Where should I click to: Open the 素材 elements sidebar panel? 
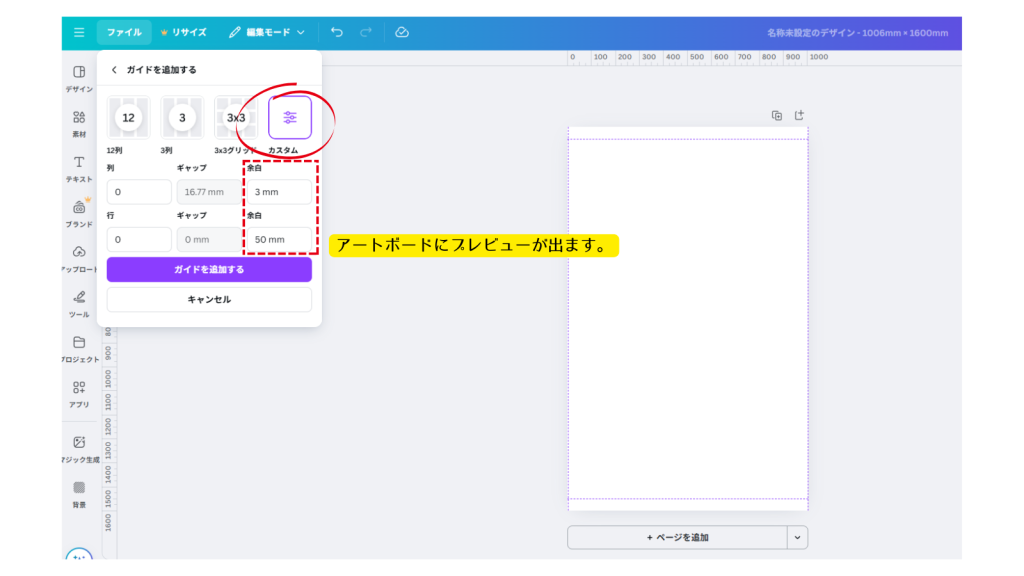[79, 123]
